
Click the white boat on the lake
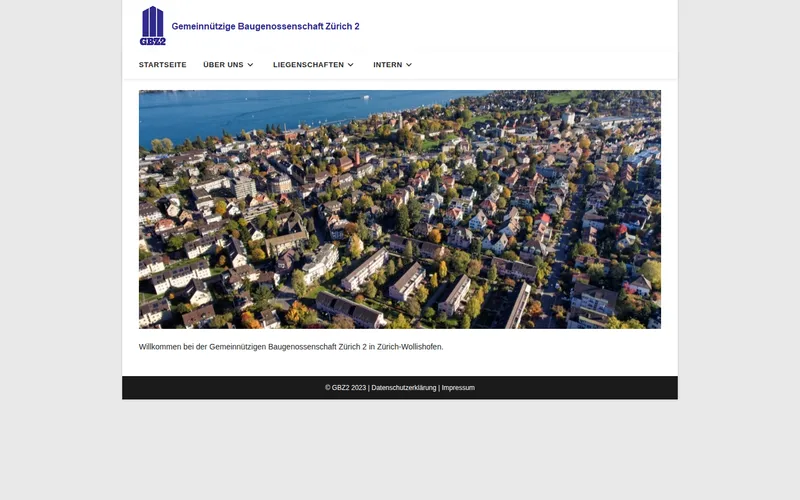tap(366, 96)
